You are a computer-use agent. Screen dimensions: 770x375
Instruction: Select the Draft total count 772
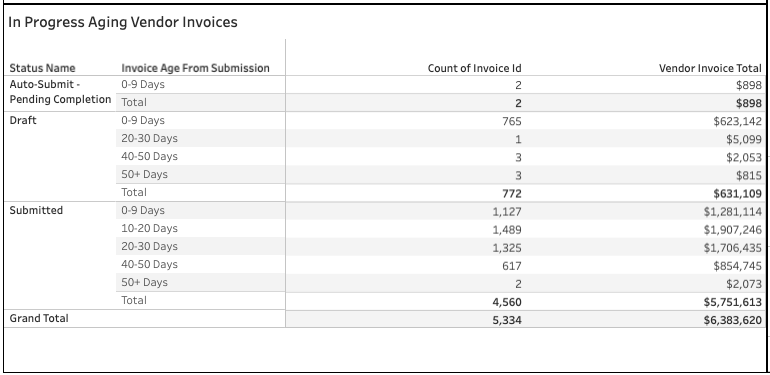(x=512, y=193)
